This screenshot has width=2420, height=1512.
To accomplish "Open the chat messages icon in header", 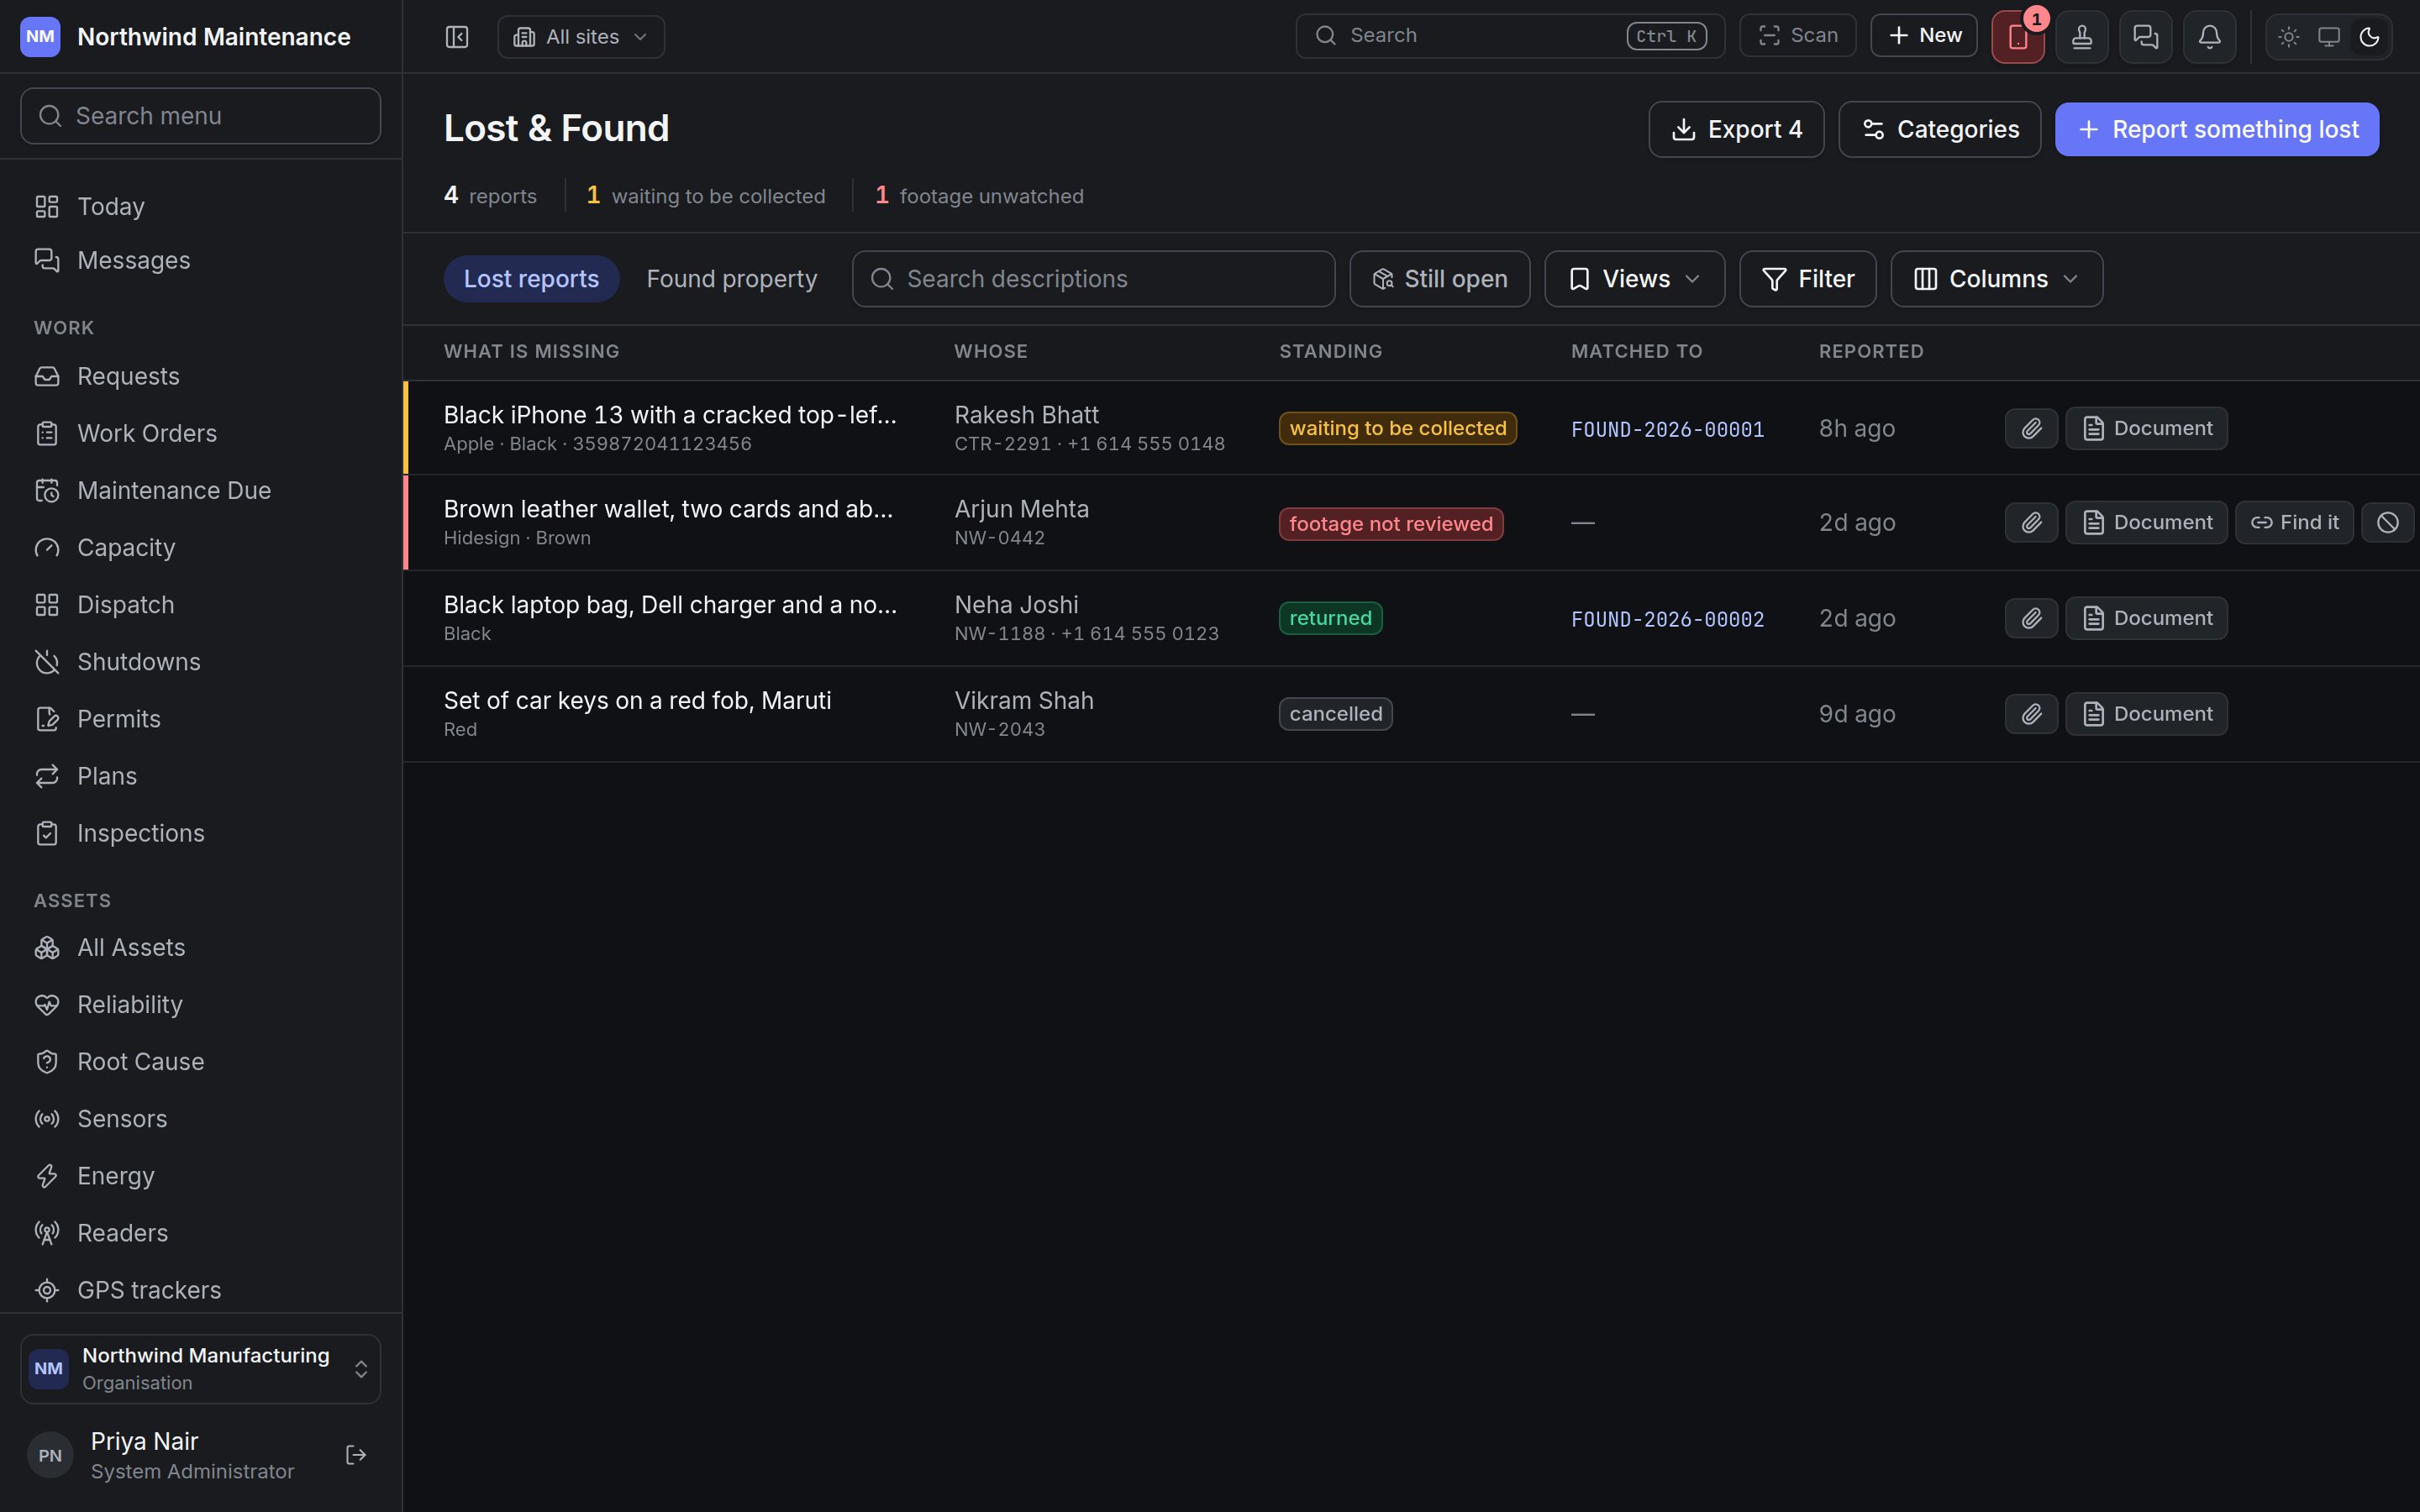I will [x=2145, y=37].
